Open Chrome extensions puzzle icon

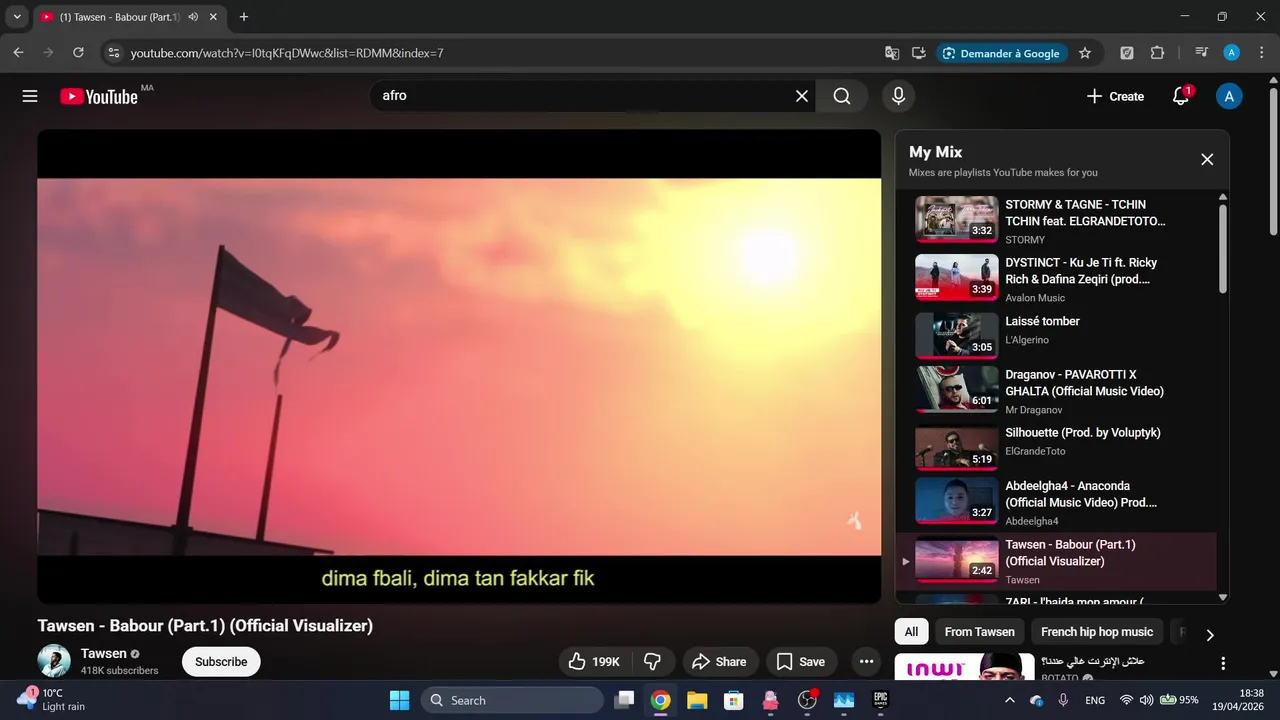pos(1157,53)
